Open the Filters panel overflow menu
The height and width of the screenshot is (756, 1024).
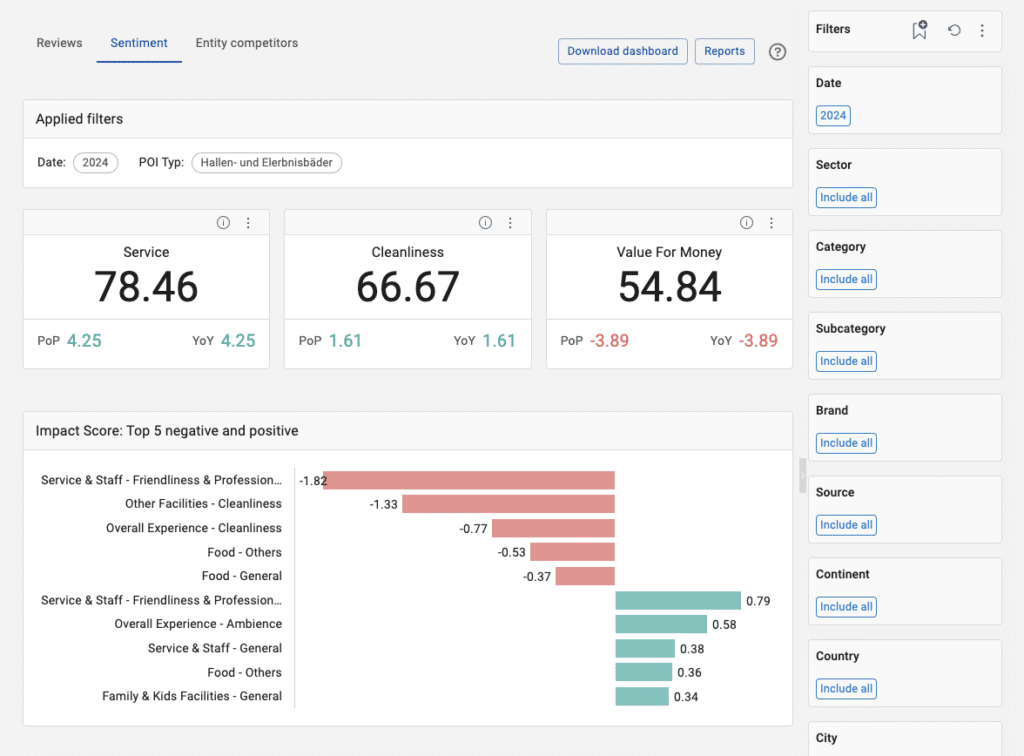[x=983, y=30]
